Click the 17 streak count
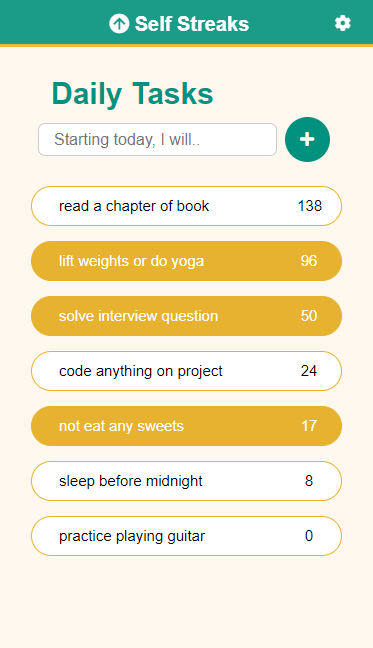The image size is (373, 648). tap(309, 426)
